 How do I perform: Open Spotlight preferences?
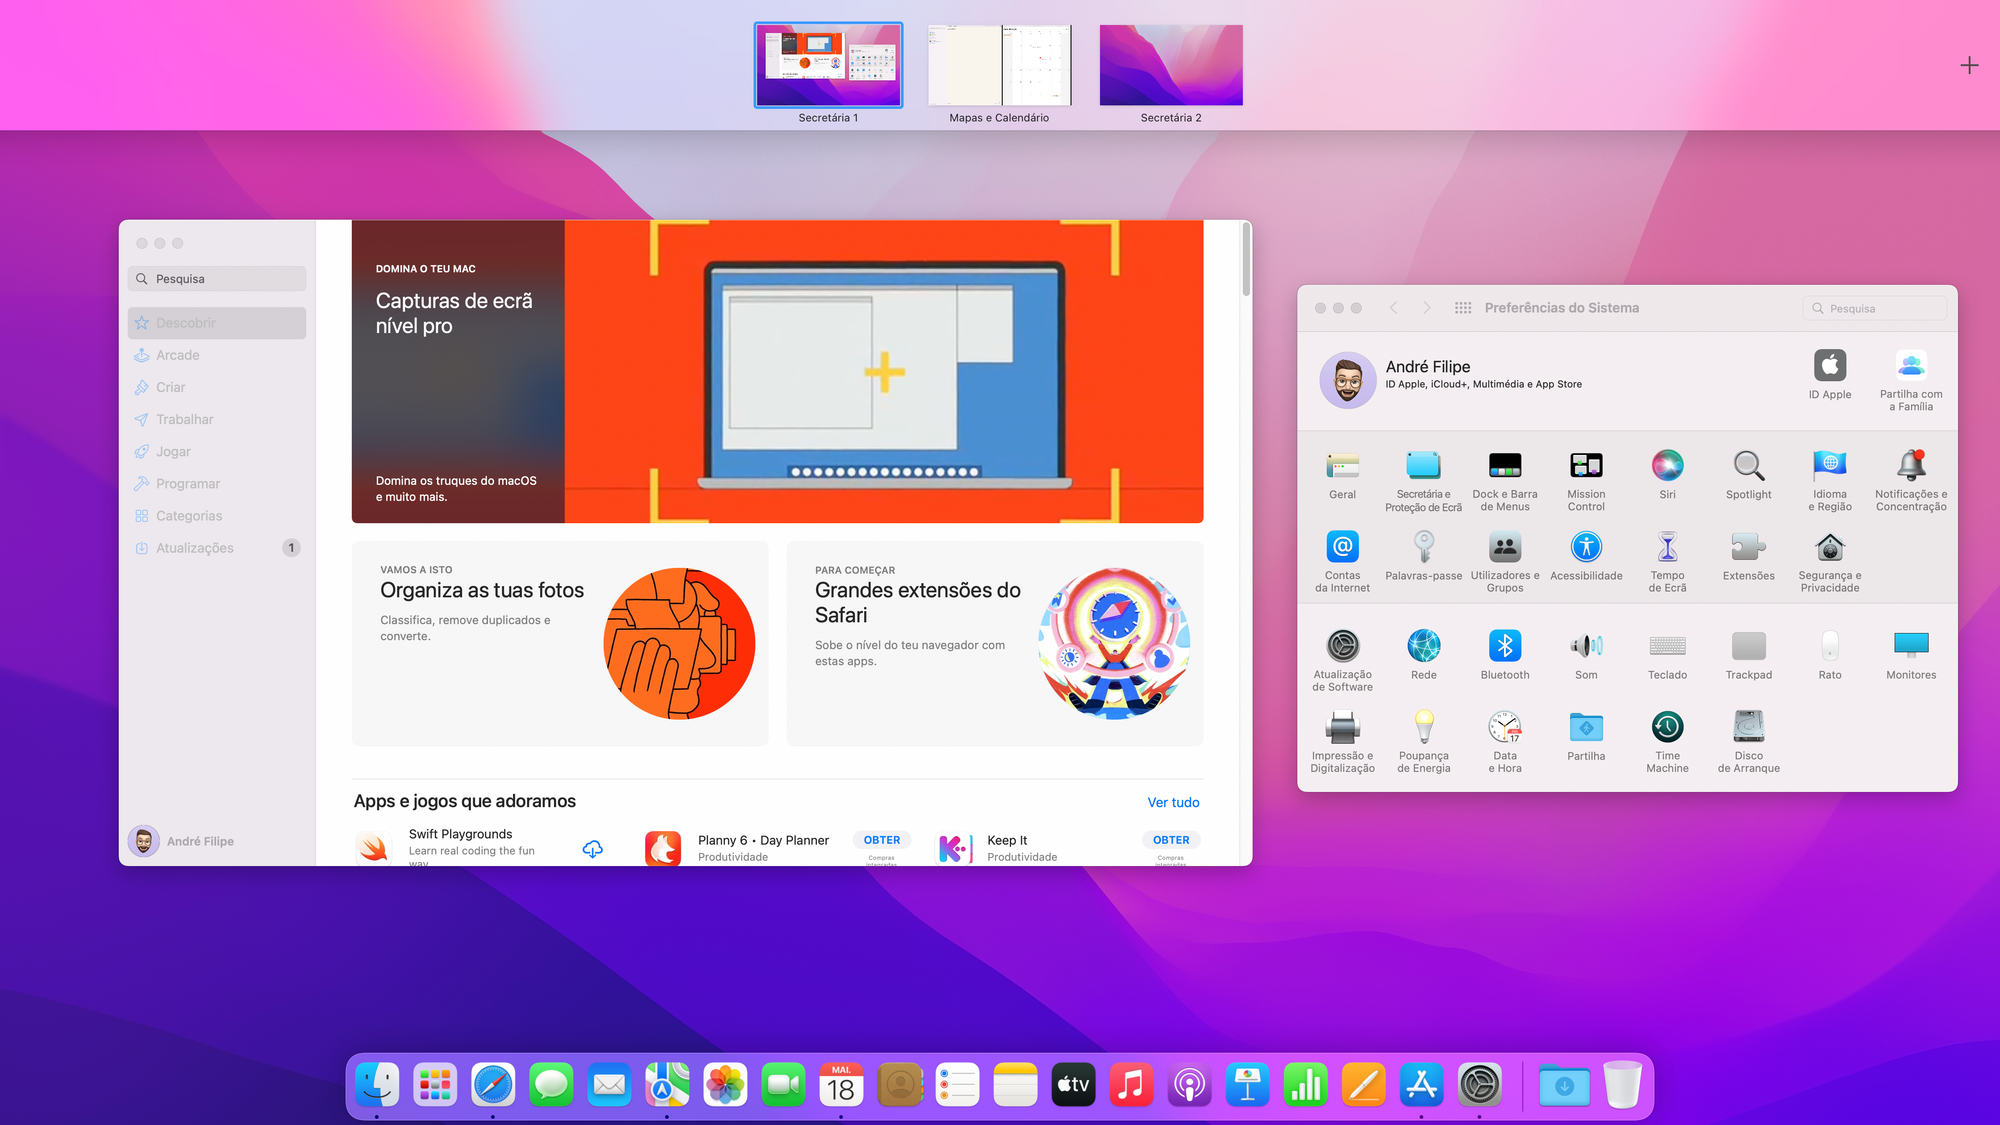(x=1748, y=475)
